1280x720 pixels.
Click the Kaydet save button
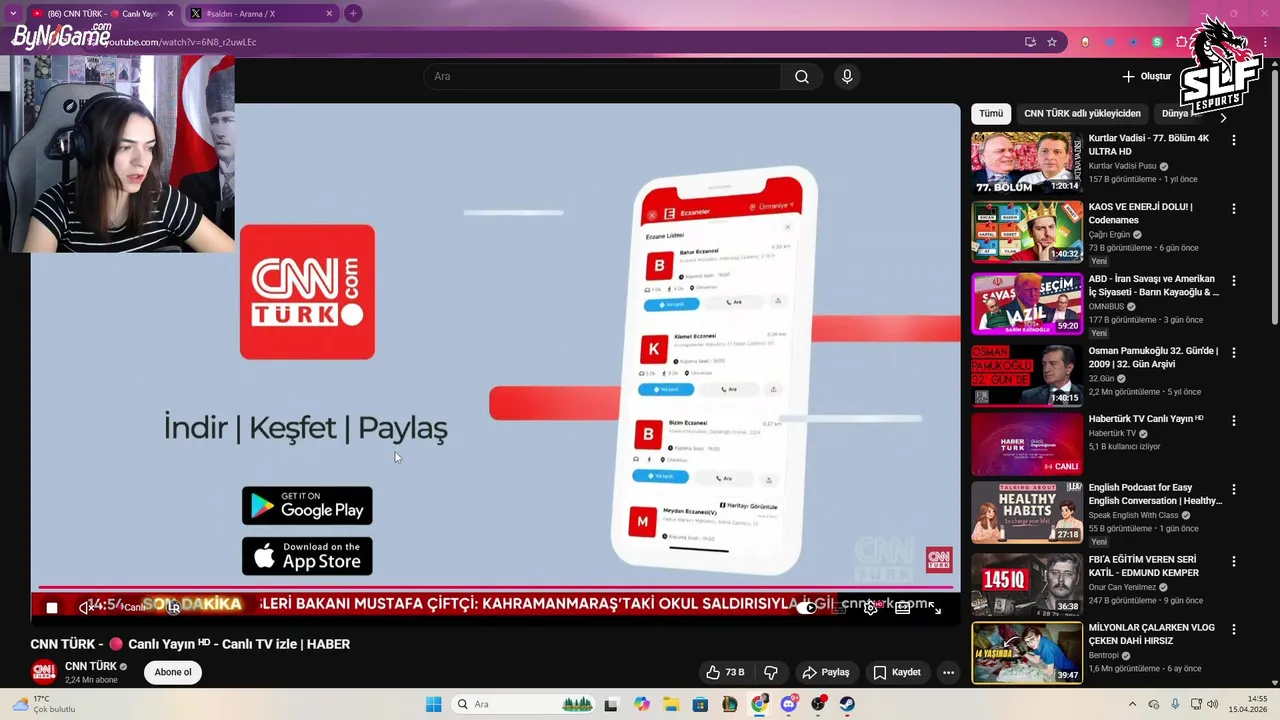point(897,672)
